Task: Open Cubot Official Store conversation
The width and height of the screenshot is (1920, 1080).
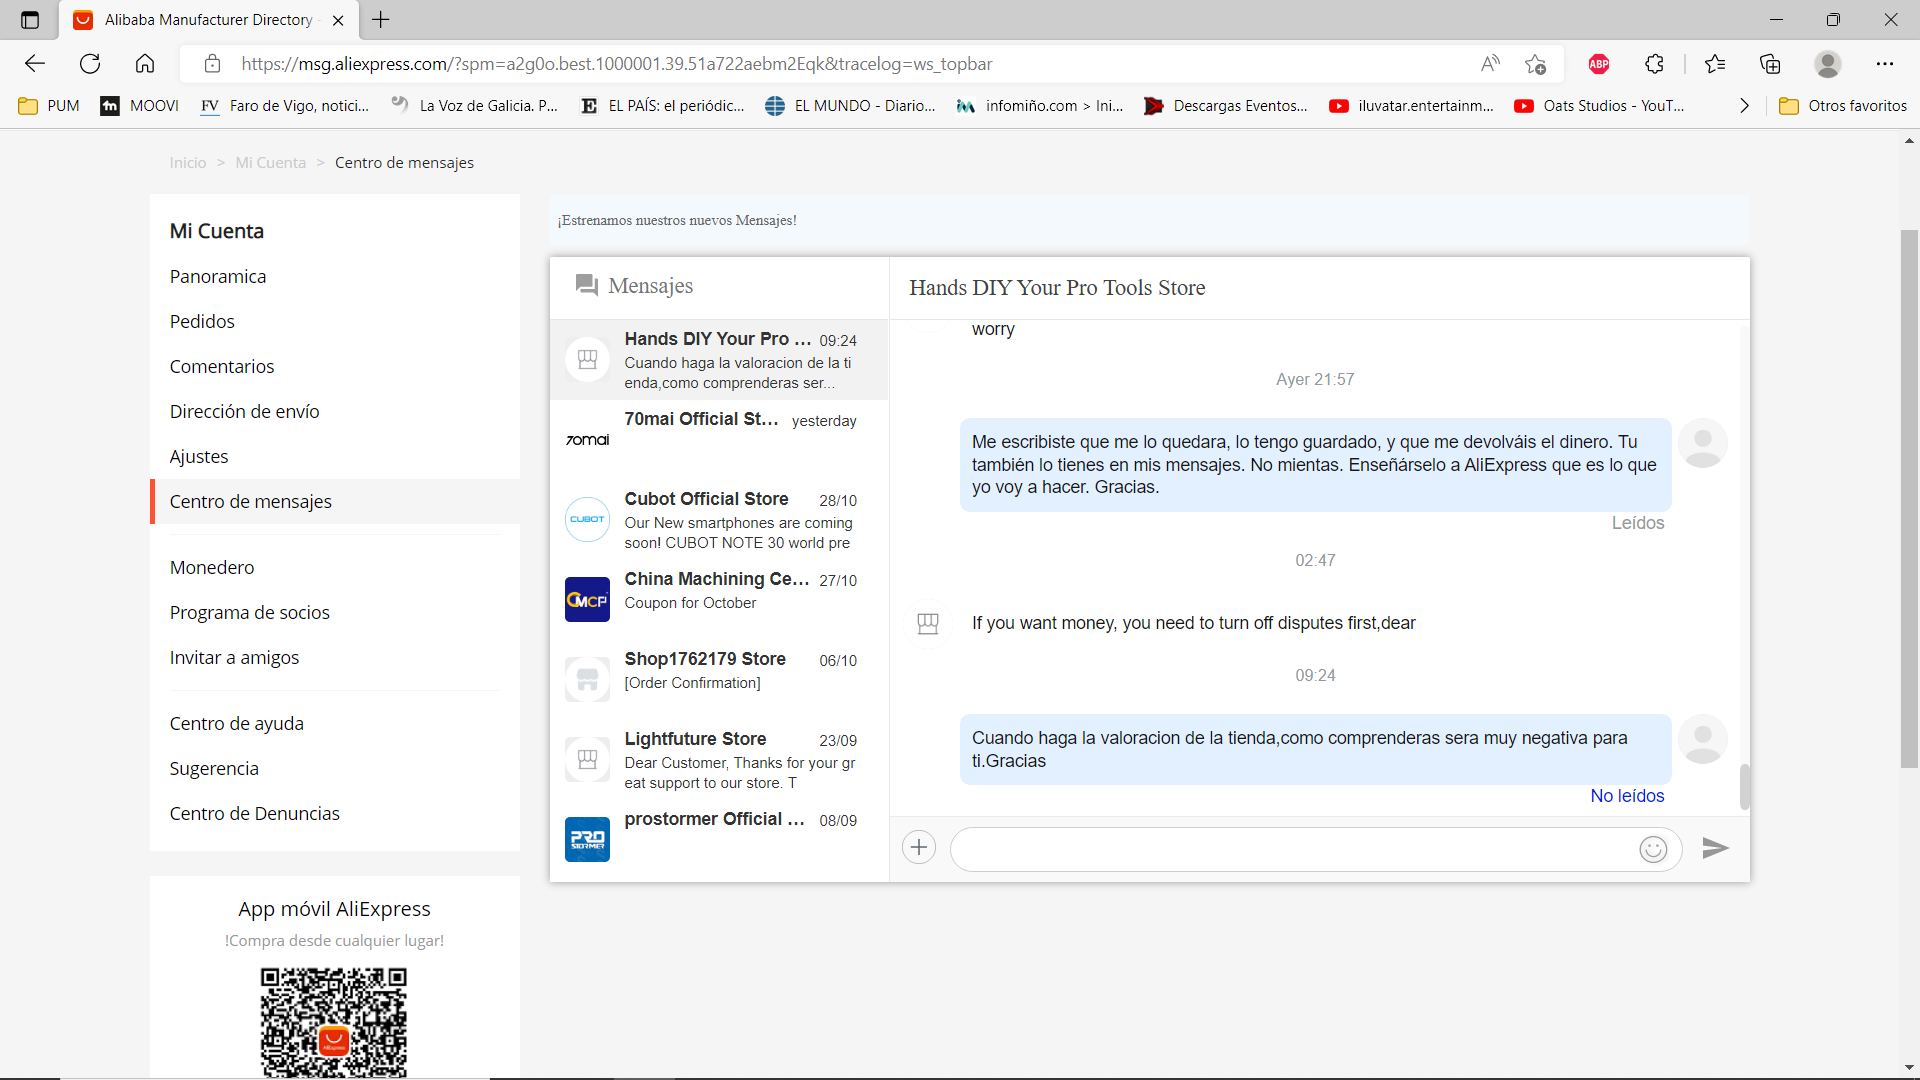Action: pos(719,520)
